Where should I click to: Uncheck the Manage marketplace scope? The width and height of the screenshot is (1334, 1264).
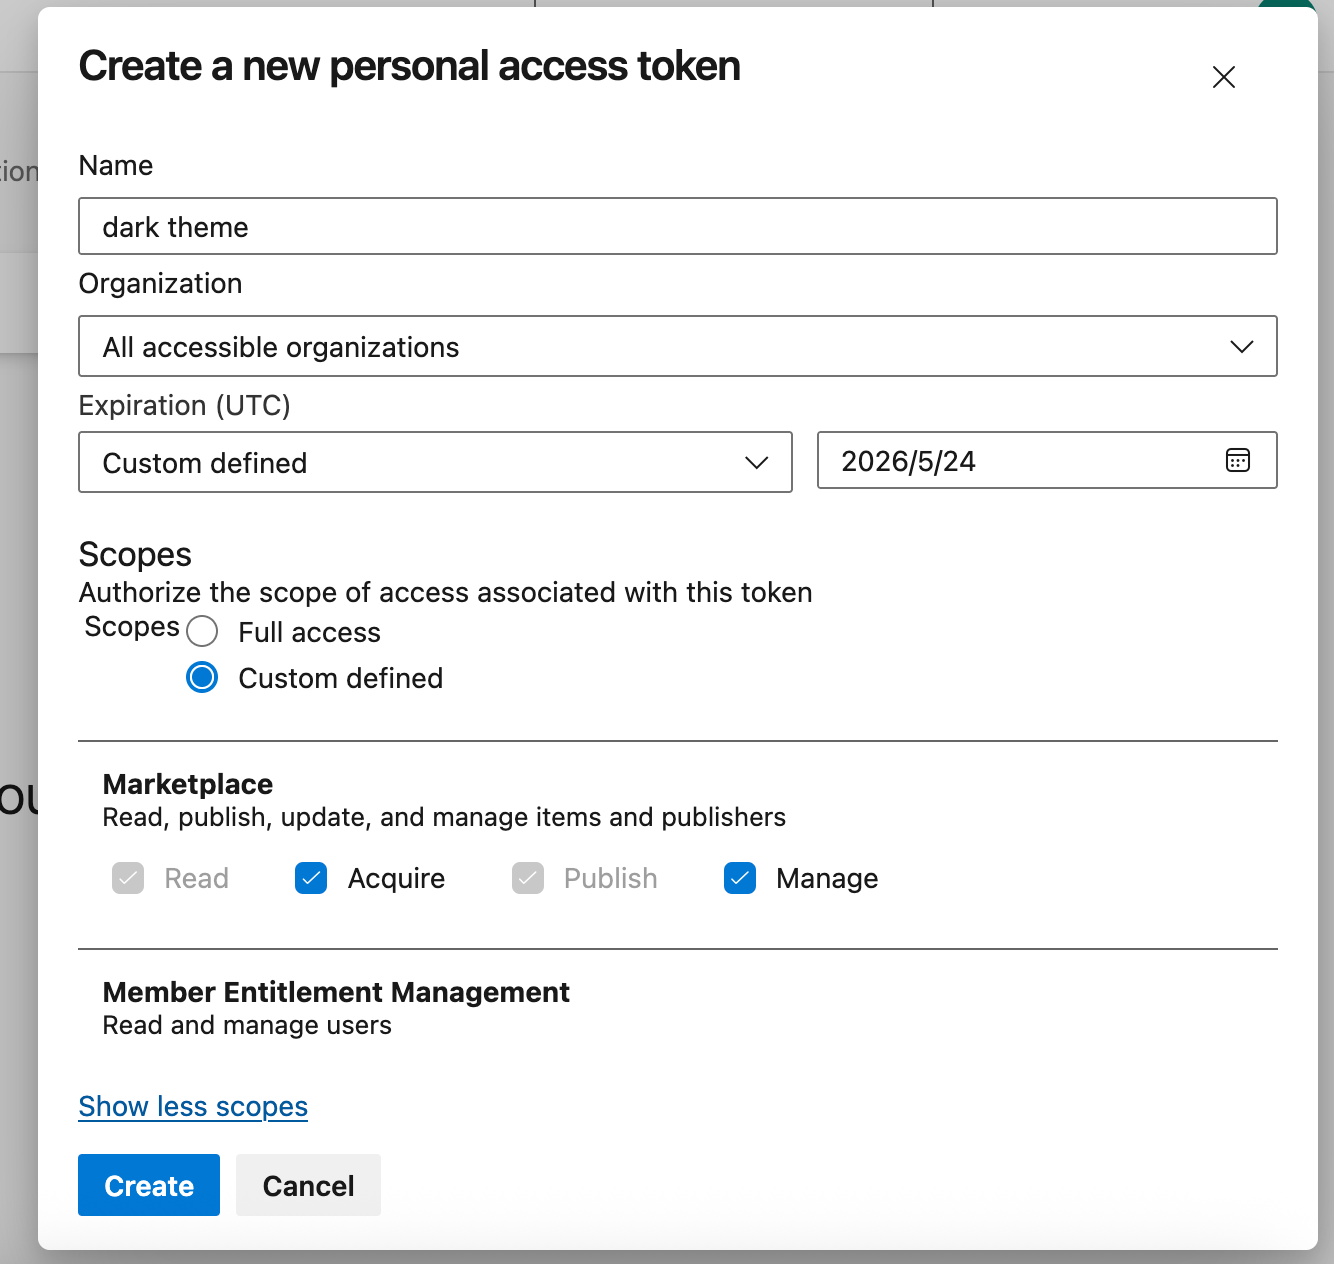point(740,878)
